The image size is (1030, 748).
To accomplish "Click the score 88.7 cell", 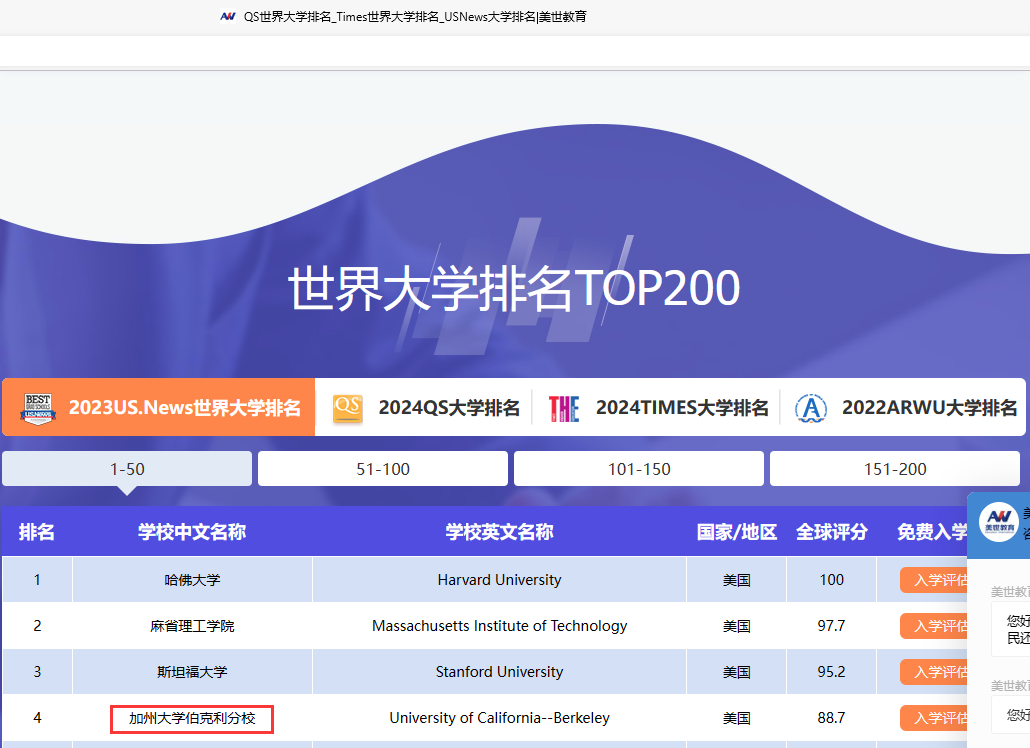I will 832,718.
